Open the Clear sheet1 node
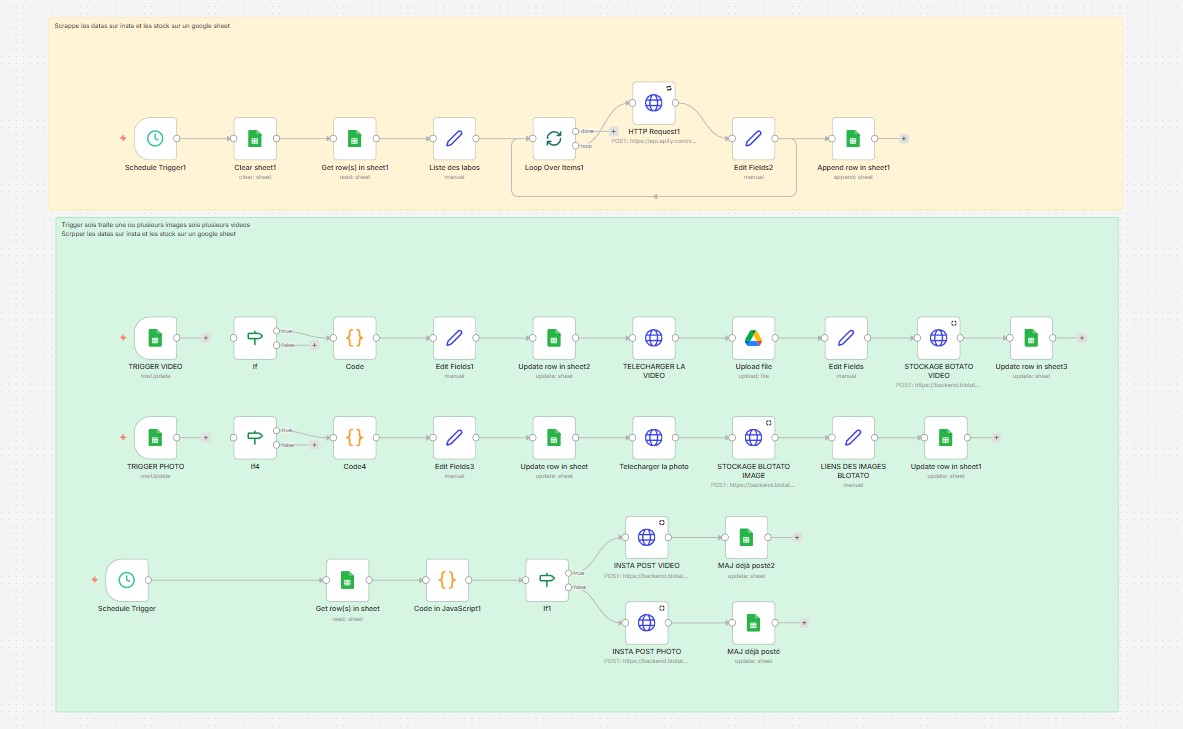1183x729 pixels. click(x=254, y=137)
